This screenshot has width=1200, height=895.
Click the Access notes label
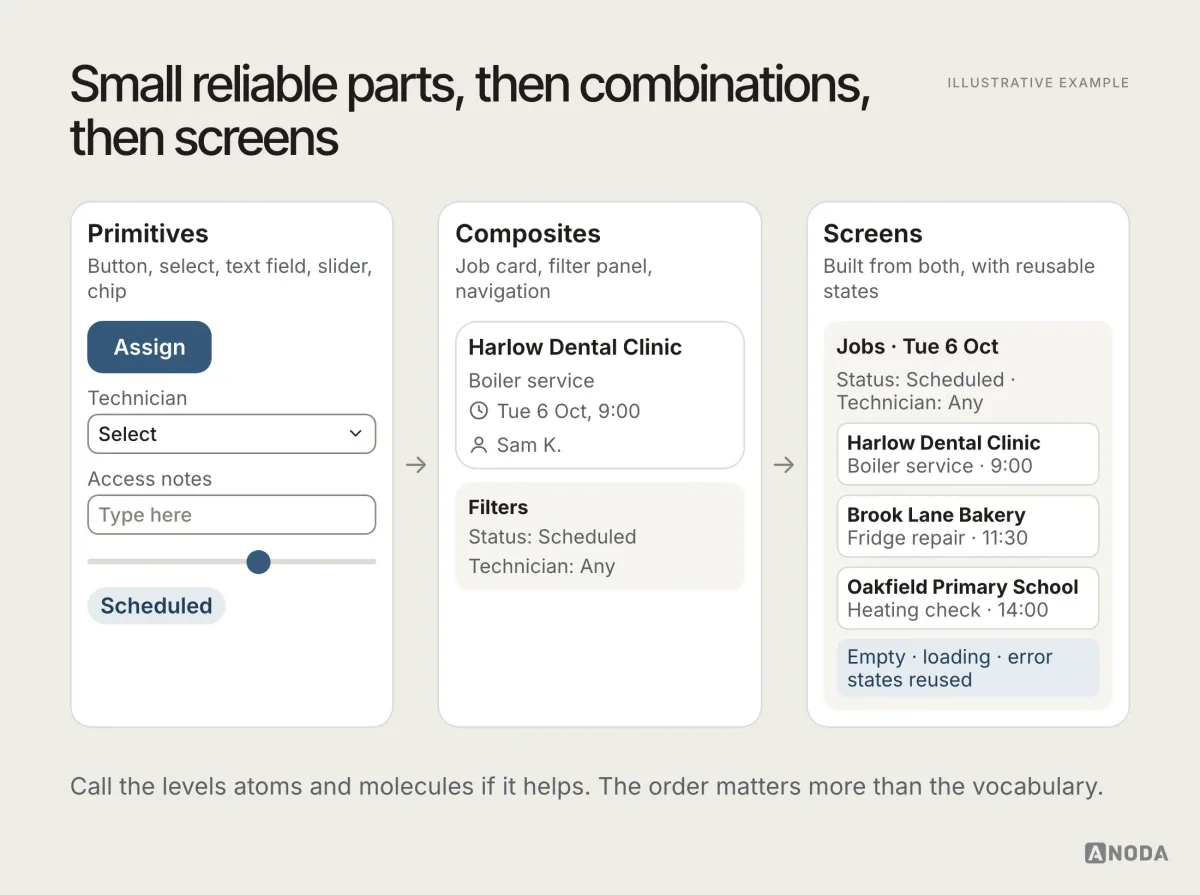(150, 479)
